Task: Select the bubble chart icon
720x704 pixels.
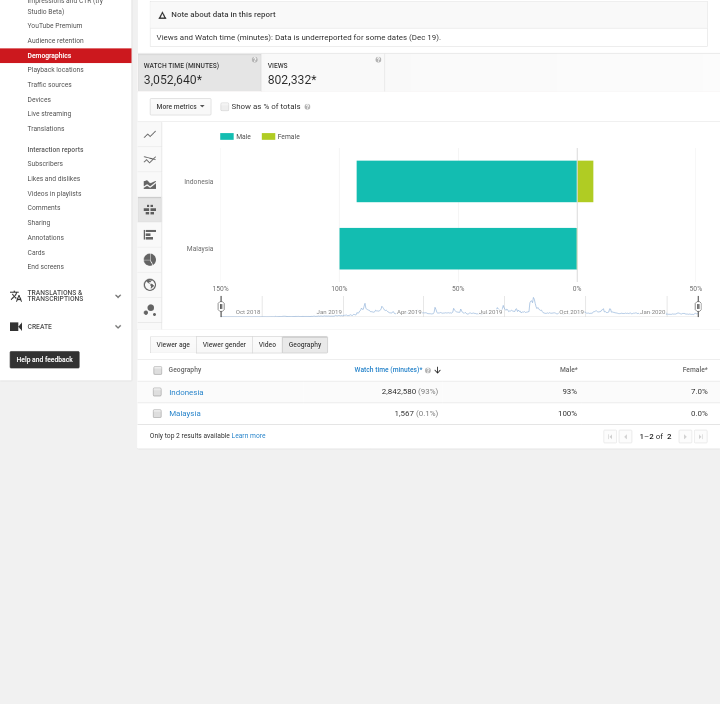Action: (149, 310)
